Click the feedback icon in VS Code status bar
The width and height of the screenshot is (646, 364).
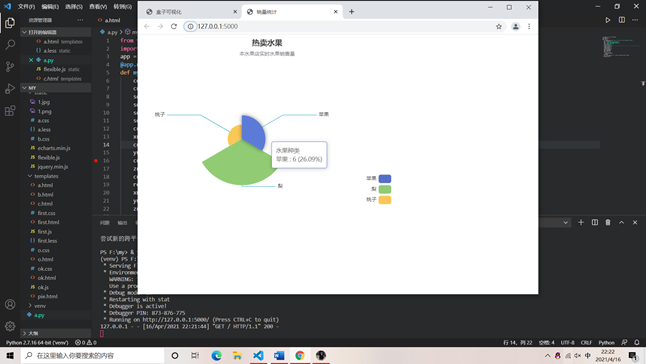(x=625, y=342)
